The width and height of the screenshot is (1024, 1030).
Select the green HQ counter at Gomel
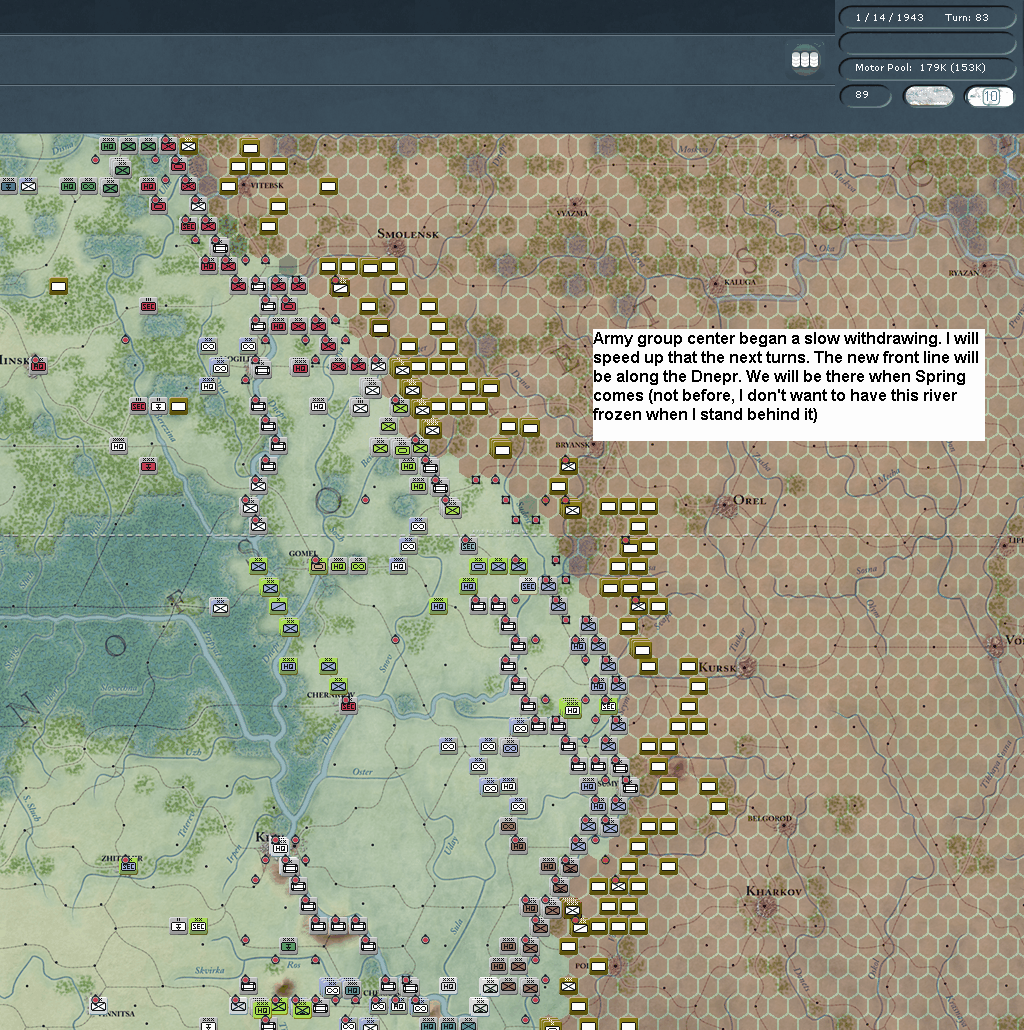[x=338, y=566]
